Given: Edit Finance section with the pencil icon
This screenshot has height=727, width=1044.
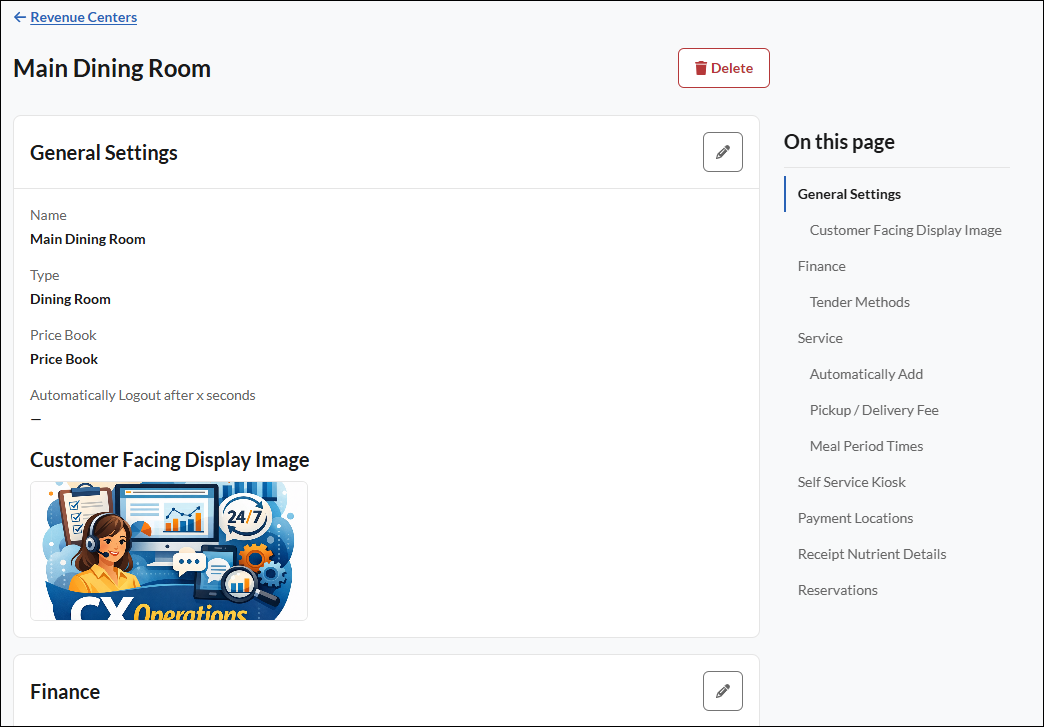Looking at the screenshot, I should tap(723, 691).
